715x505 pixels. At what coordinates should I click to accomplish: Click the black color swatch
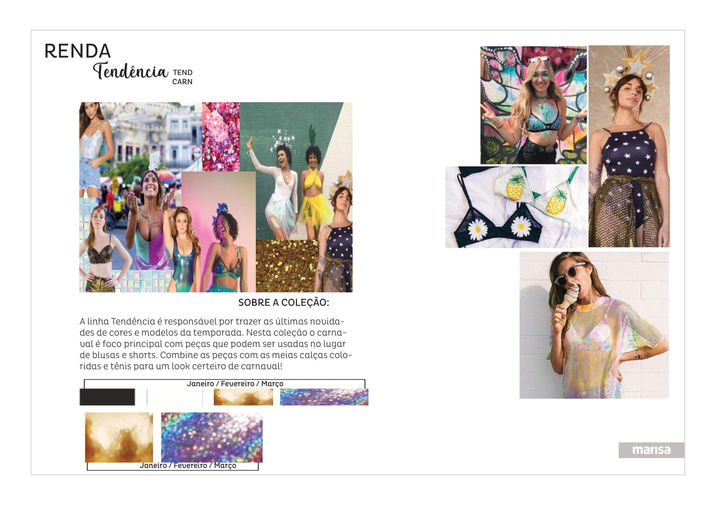tap(107, 397)
